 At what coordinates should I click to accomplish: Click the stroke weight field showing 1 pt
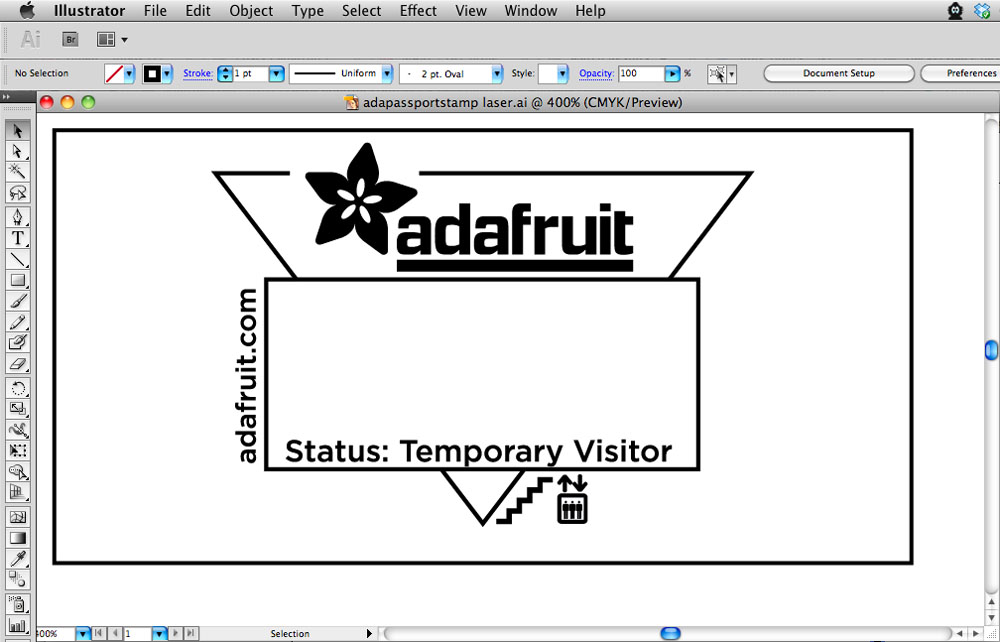point(250,74)
